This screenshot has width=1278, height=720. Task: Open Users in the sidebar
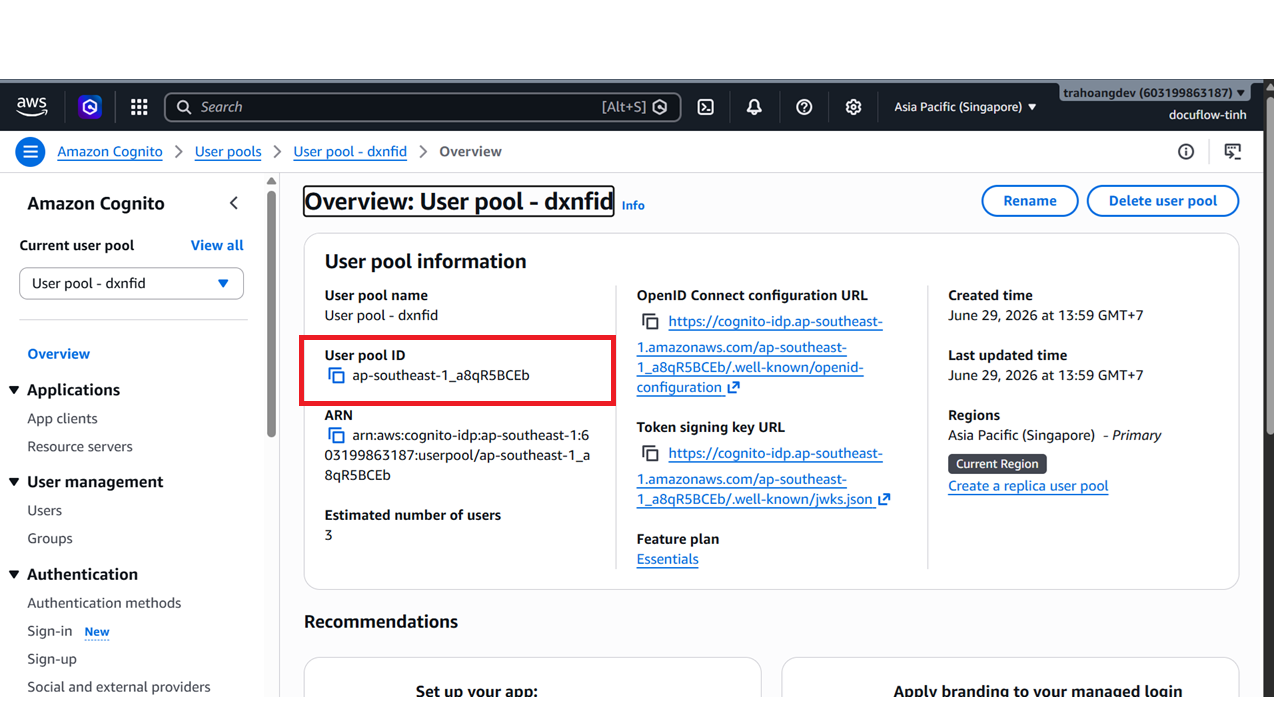pyautogui.click(x=45, y=511)
